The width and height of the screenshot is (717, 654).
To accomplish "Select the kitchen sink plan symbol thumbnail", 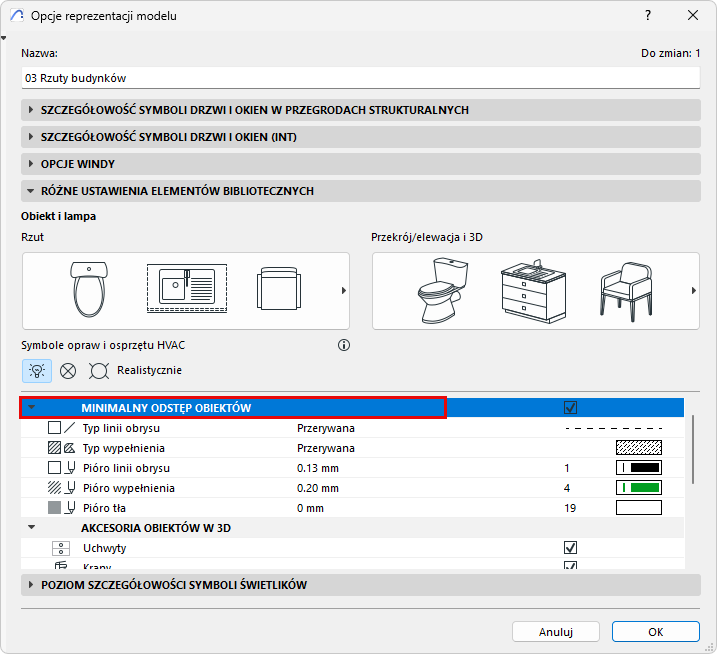I will click(x=187, y=288).
